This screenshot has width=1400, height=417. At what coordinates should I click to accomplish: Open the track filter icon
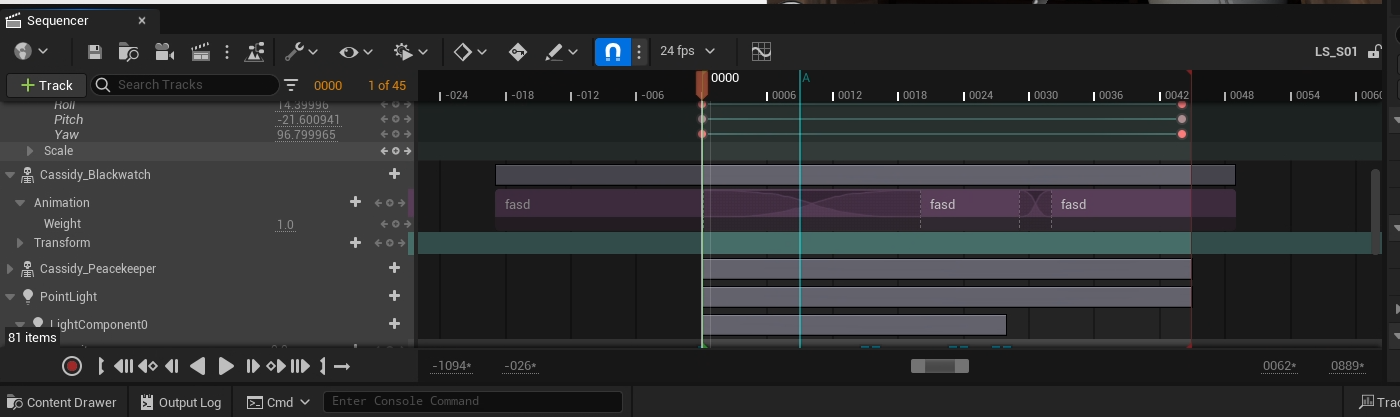pos(291,85)
